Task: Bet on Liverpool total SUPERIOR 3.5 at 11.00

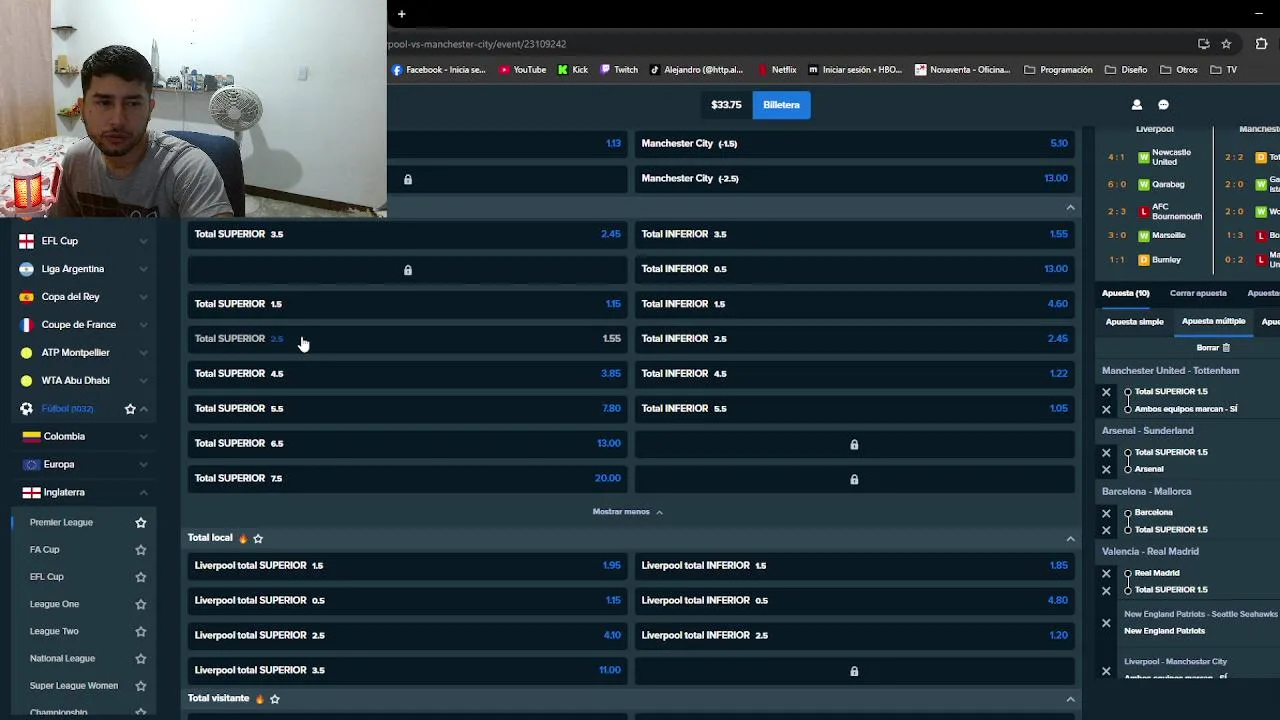Action: coord(407,670)
